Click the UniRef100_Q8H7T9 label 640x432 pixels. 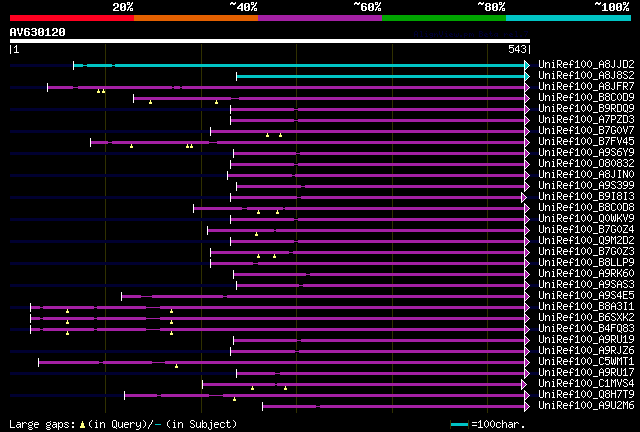(x=586, y=394)
